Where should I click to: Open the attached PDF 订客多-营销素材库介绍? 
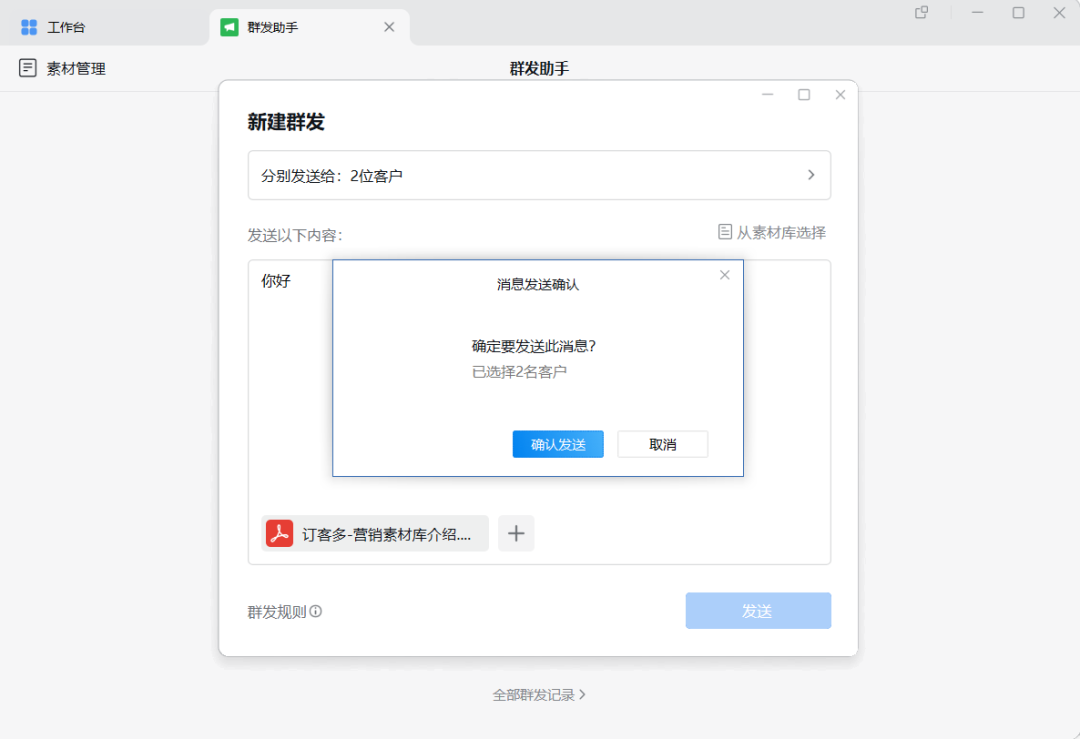coord(375,534)
